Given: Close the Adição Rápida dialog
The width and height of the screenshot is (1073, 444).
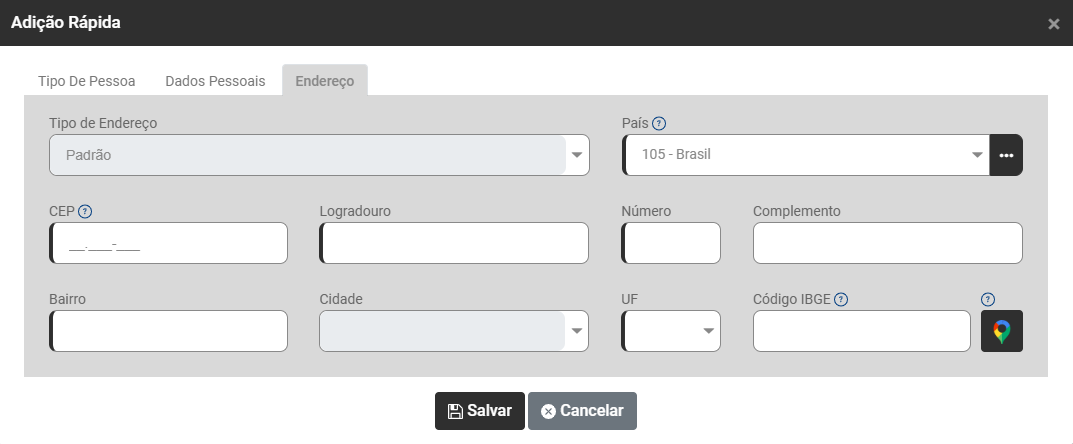Looking at the screenshot, I should (x=1053, y=24).
